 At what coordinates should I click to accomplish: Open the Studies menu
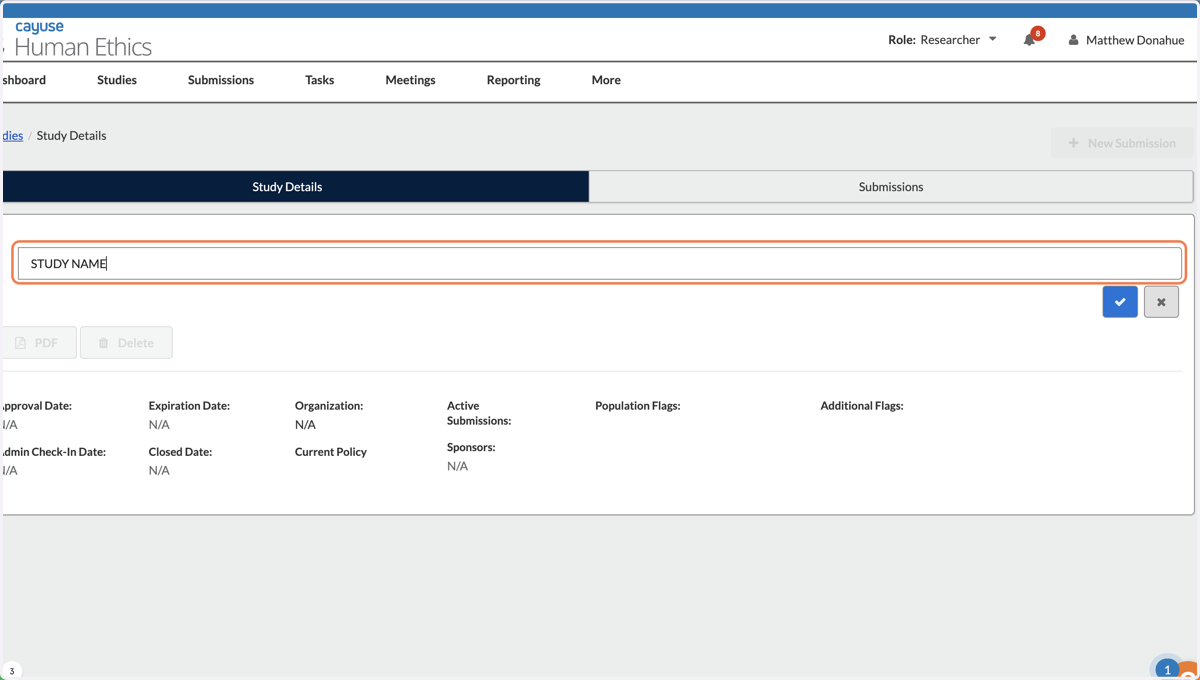pyautogui.click(x=117, y=80)
